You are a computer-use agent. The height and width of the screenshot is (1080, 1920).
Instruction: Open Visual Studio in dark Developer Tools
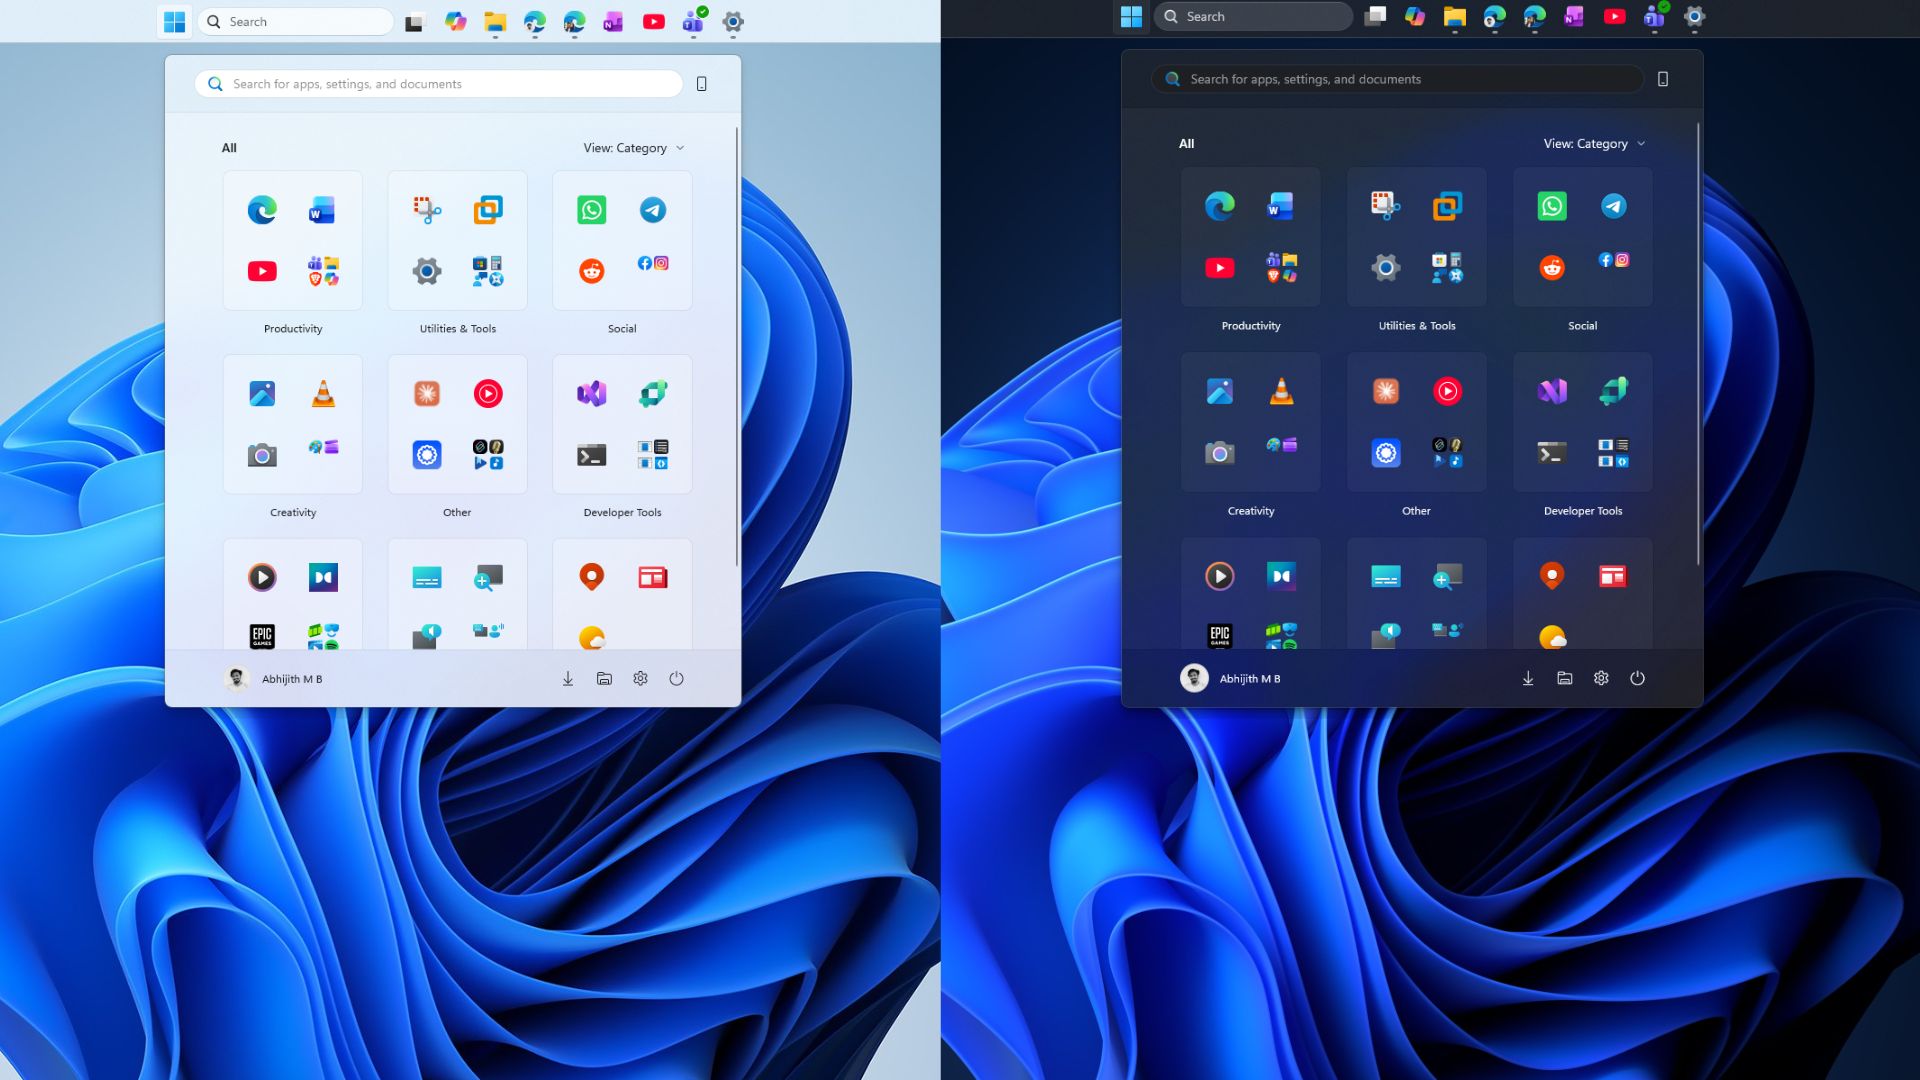coord(1552,391)
